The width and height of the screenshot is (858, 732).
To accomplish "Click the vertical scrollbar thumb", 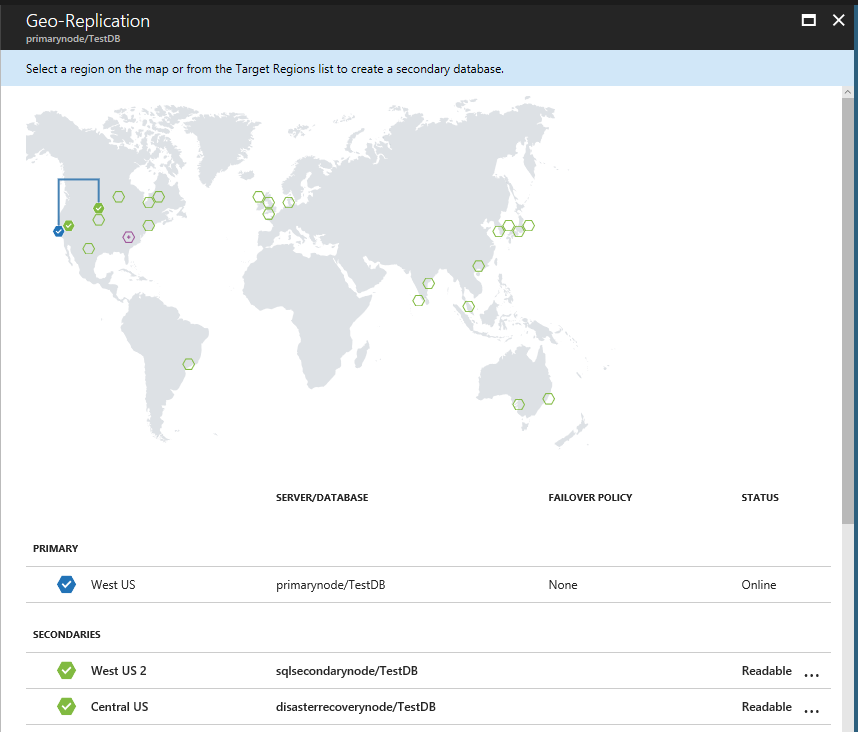I will (848, 311).
